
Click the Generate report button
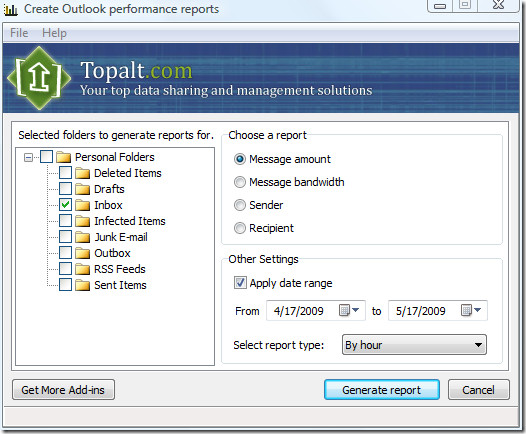[x=382, y=390]
